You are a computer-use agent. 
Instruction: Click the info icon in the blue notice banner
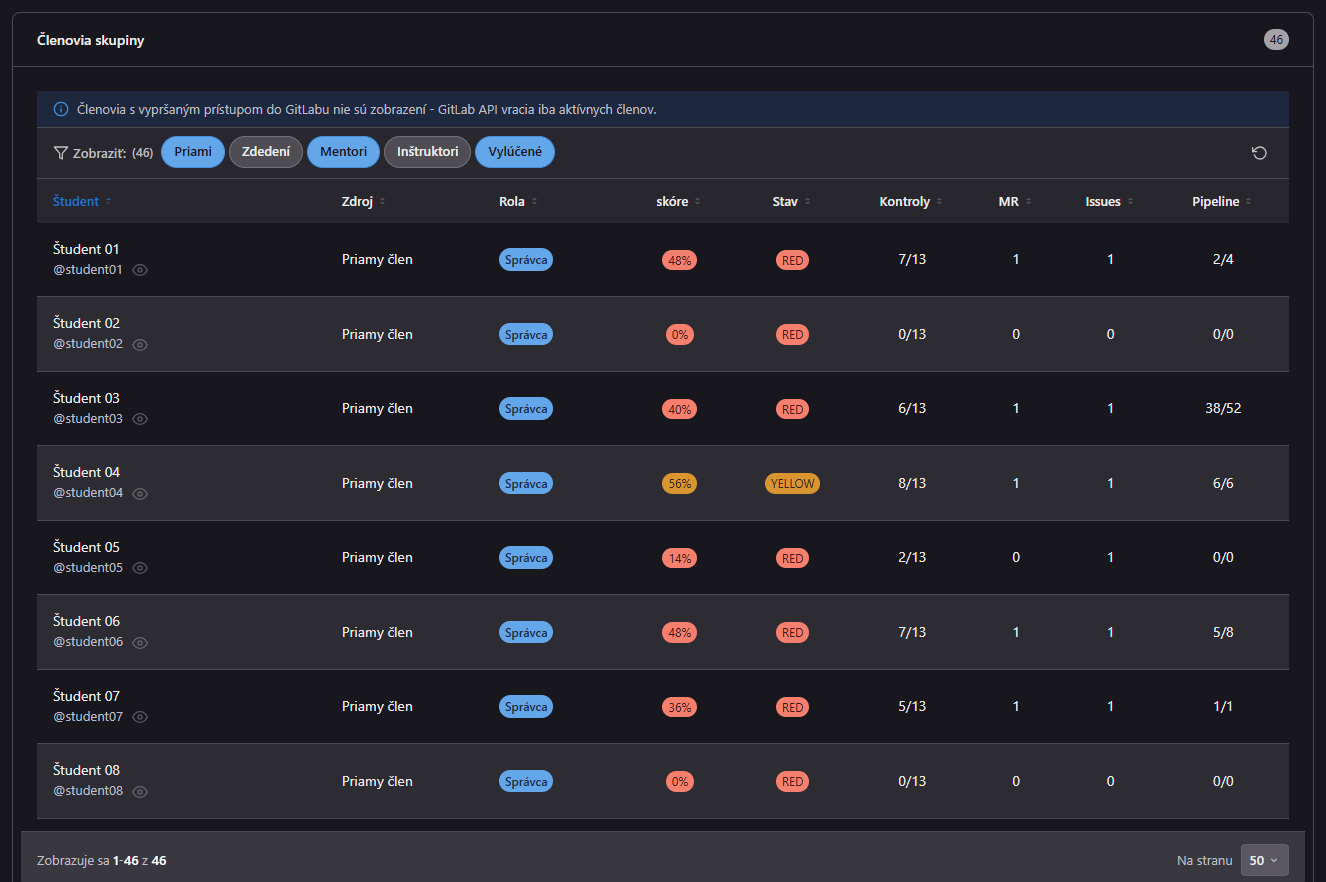(61, 109)
